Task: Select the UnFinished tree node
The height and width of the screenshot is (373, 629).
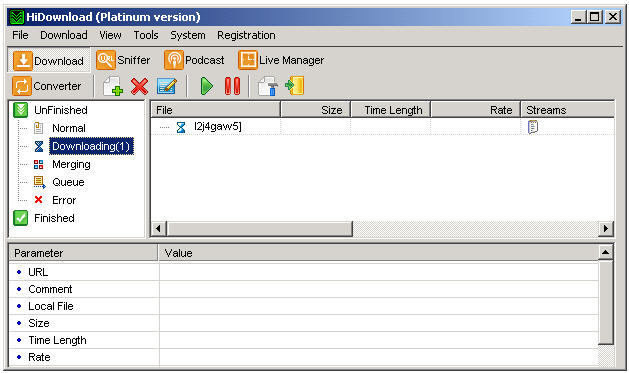Action: pos(61,110)
